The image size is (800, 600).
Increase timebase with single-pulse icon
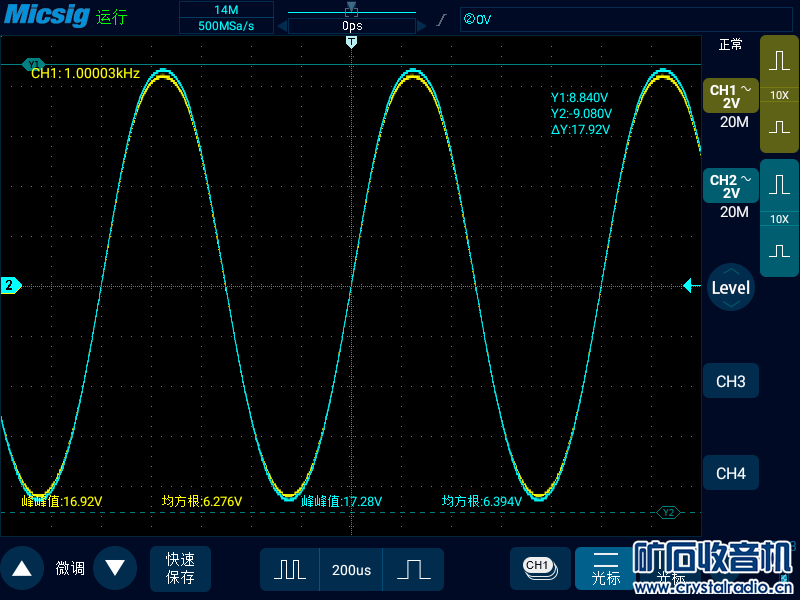point(413,569)
